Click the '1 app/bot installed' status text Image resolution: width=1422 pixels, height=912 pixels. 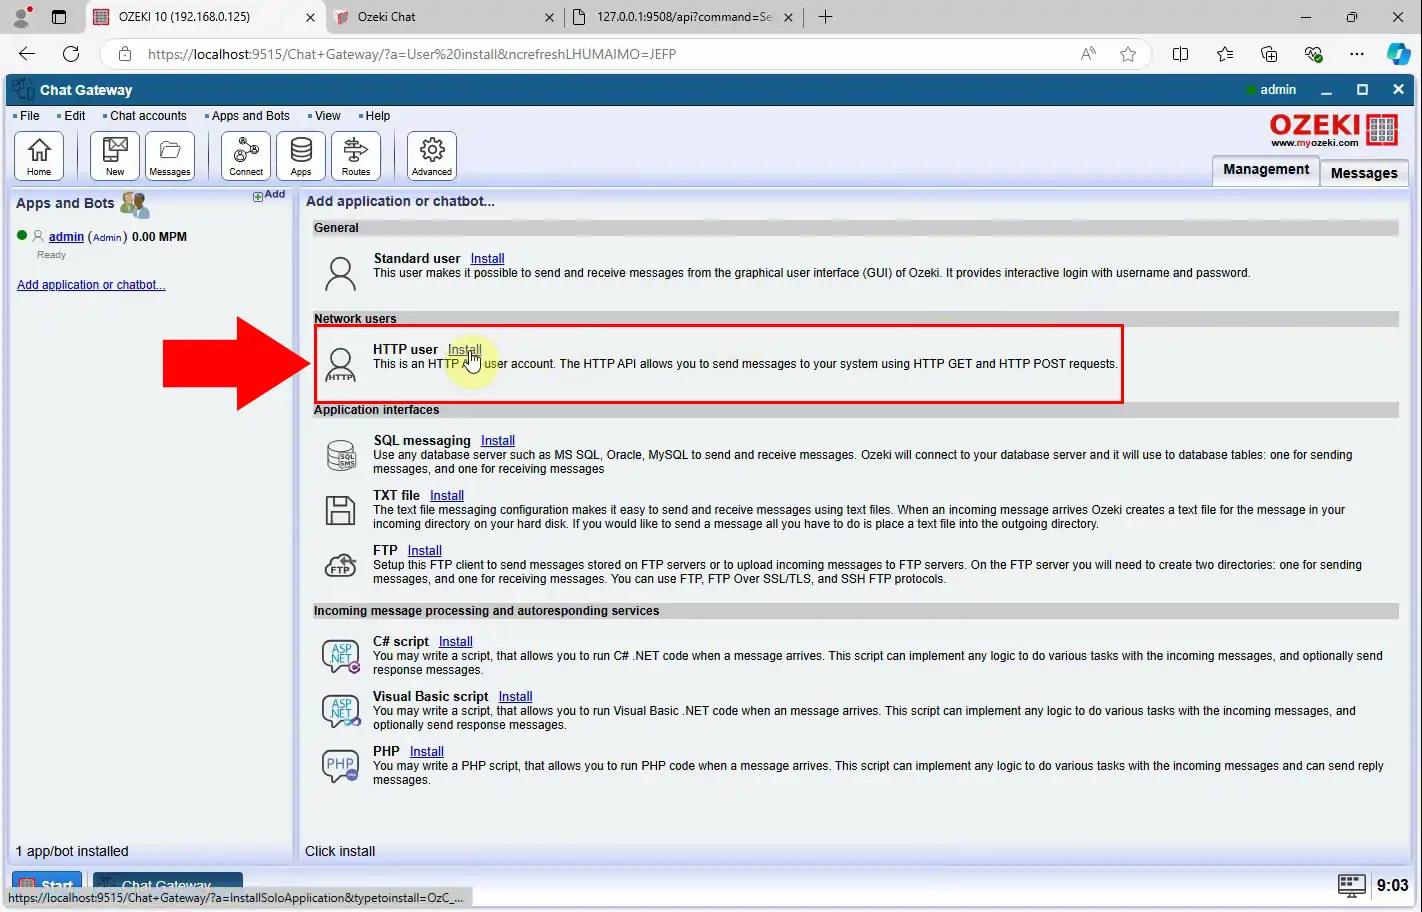72,851
